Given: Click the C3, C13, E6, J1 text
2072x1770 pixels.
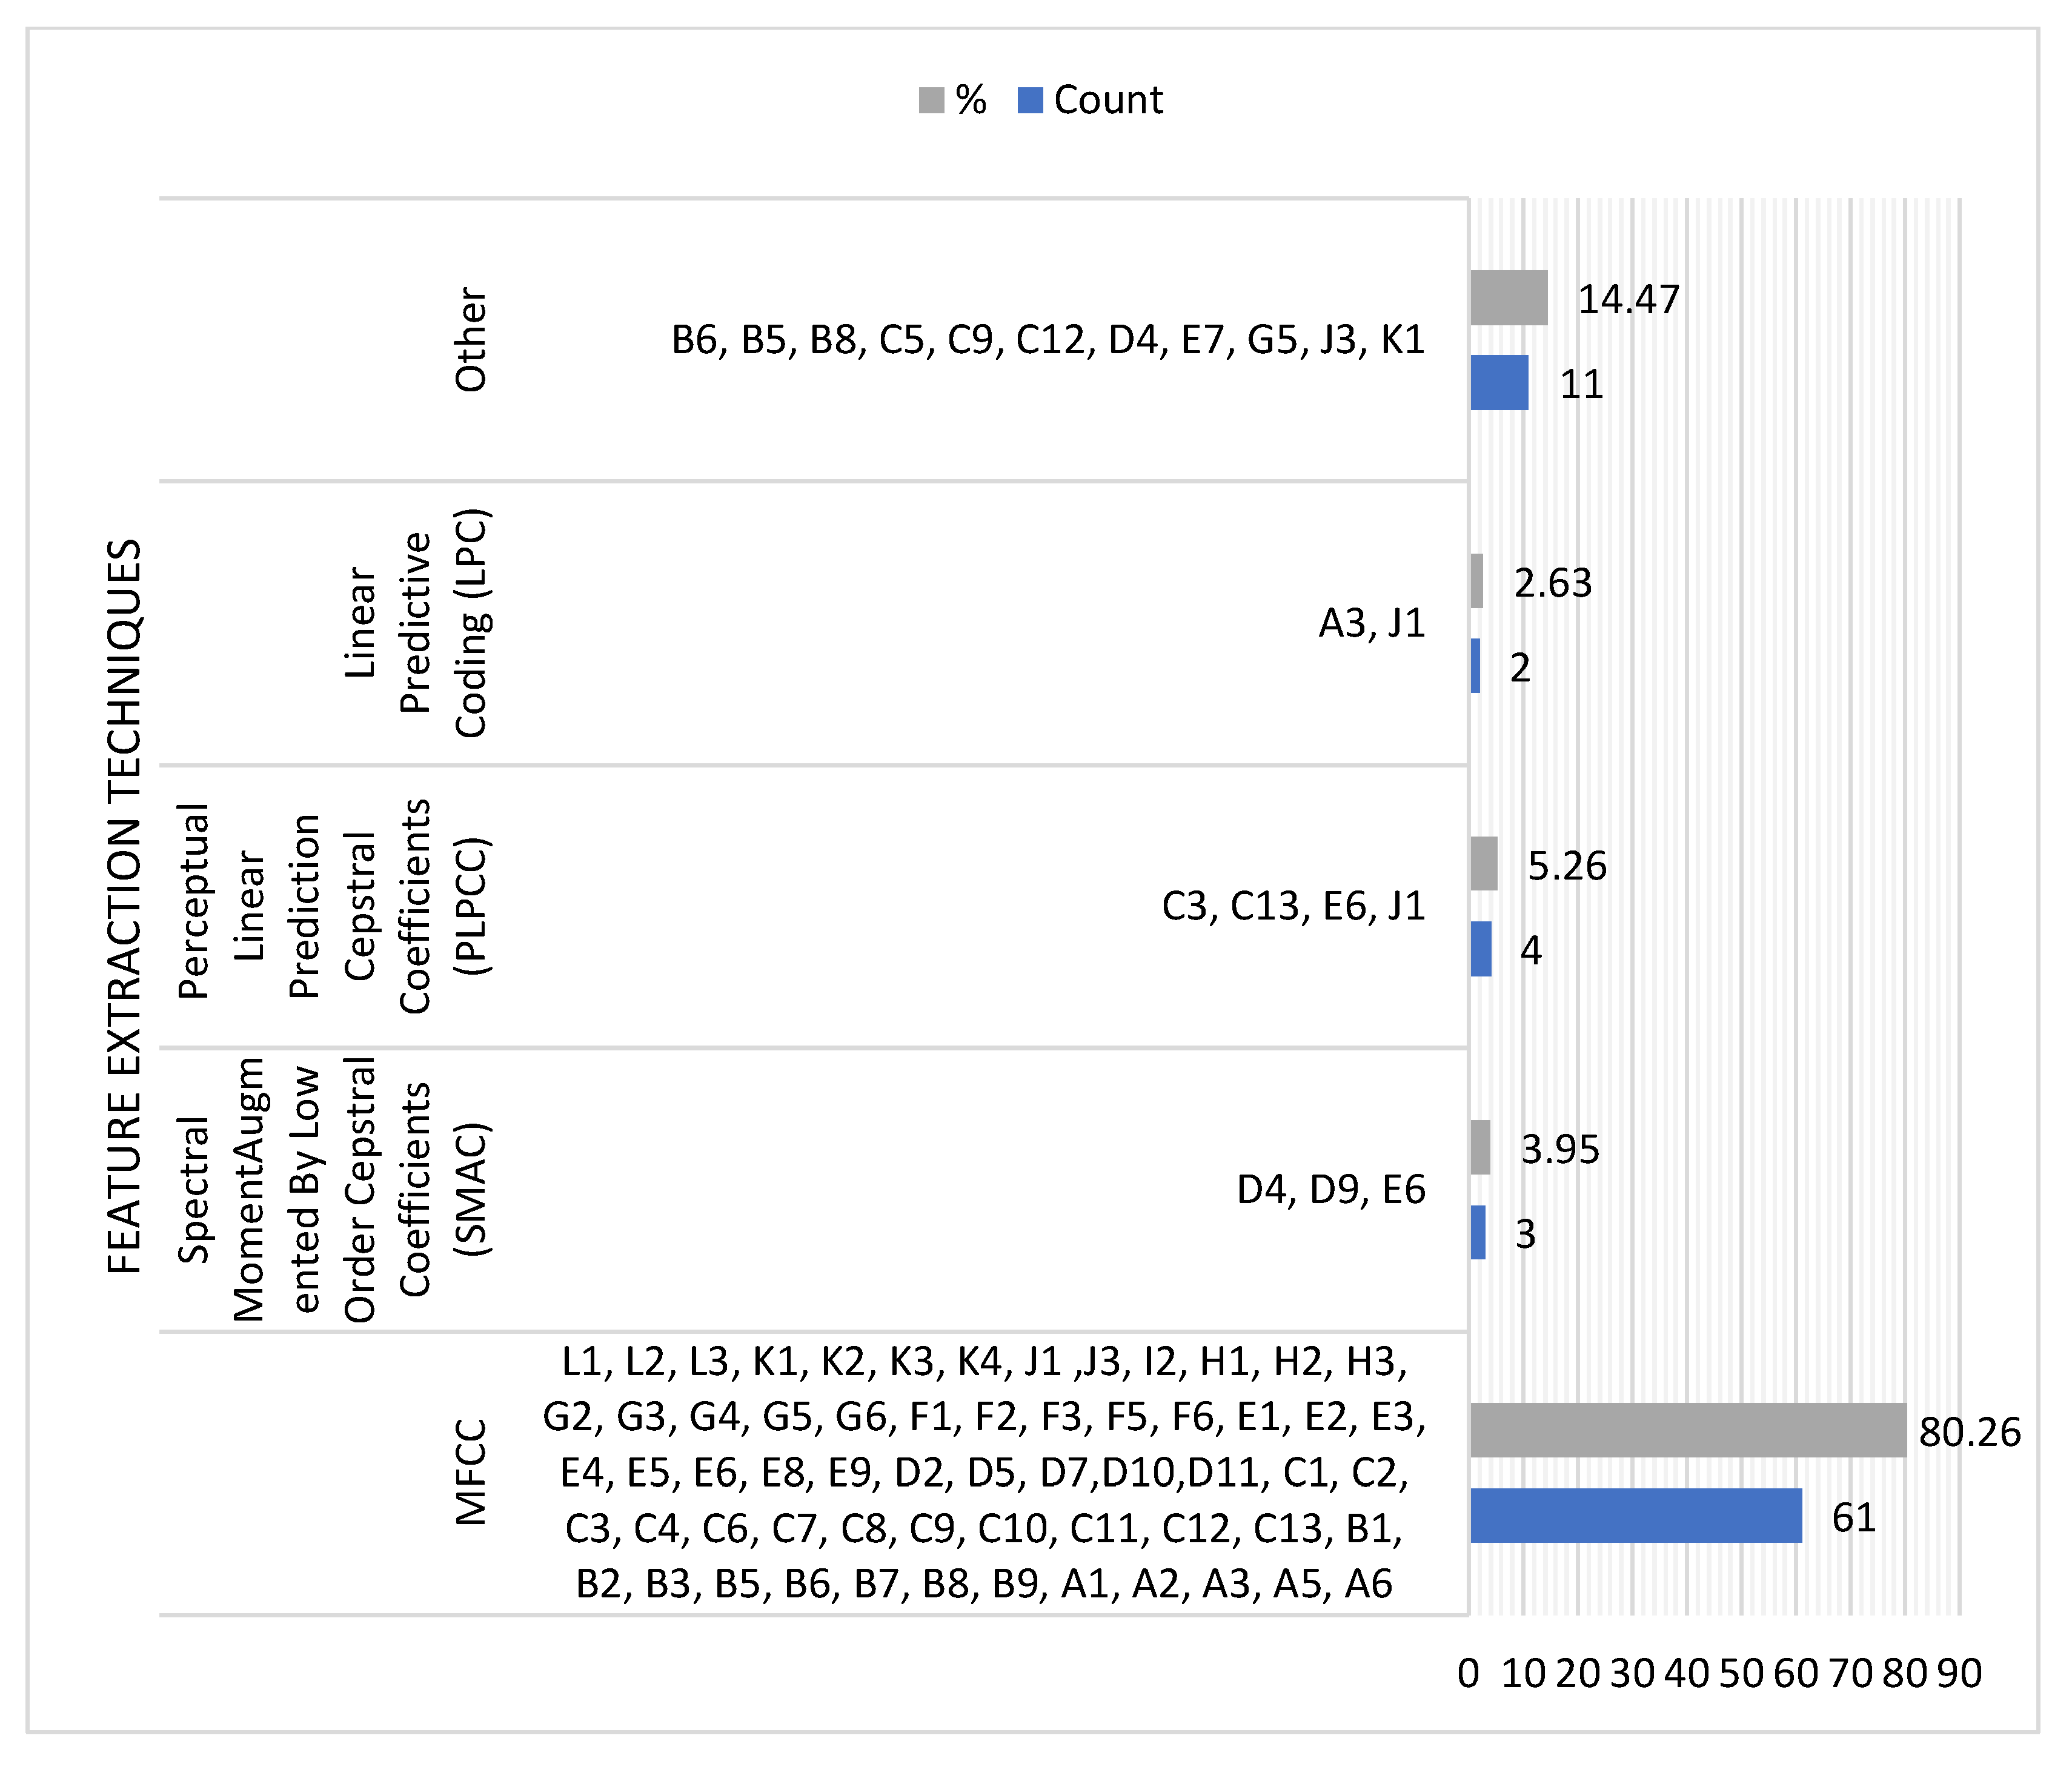Looking at the screenshot, I should tap(1292, 906).
